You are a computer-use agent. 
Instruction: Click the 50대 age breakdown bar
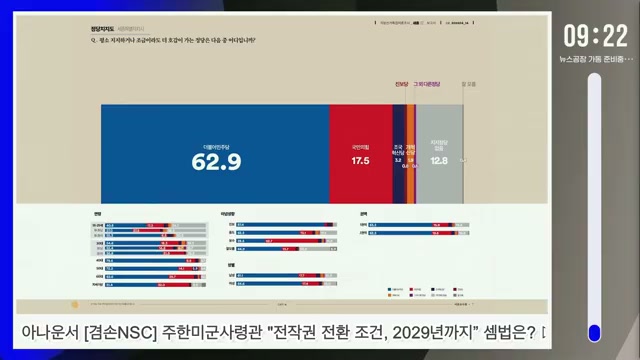156,269
